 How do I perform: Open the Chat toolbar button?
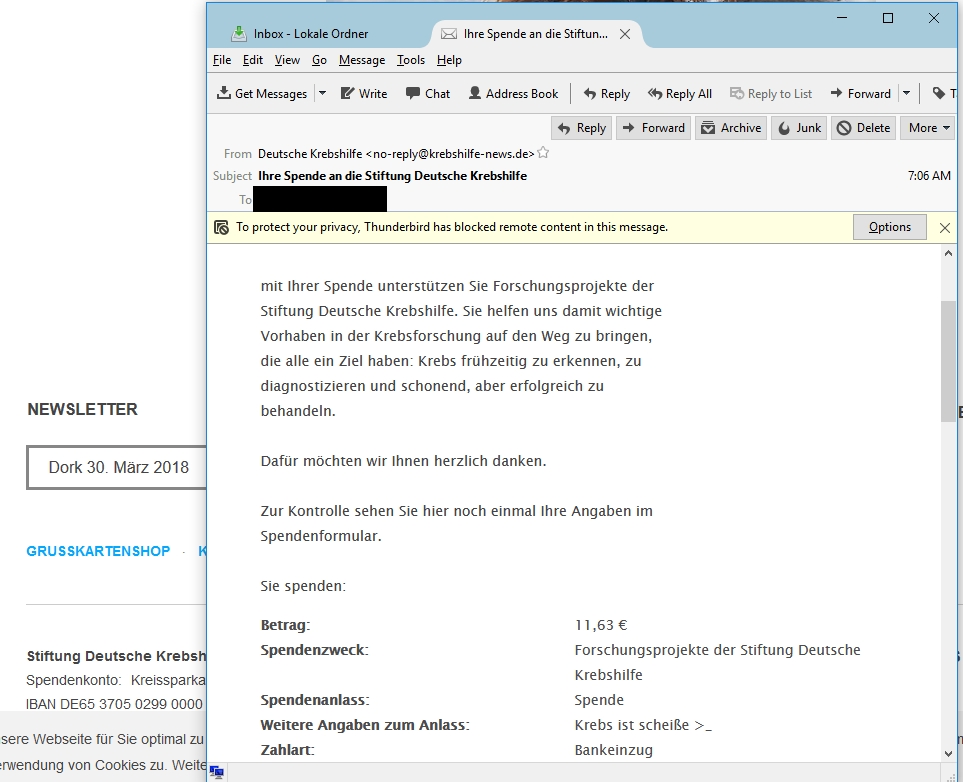[x=428, y=93]
